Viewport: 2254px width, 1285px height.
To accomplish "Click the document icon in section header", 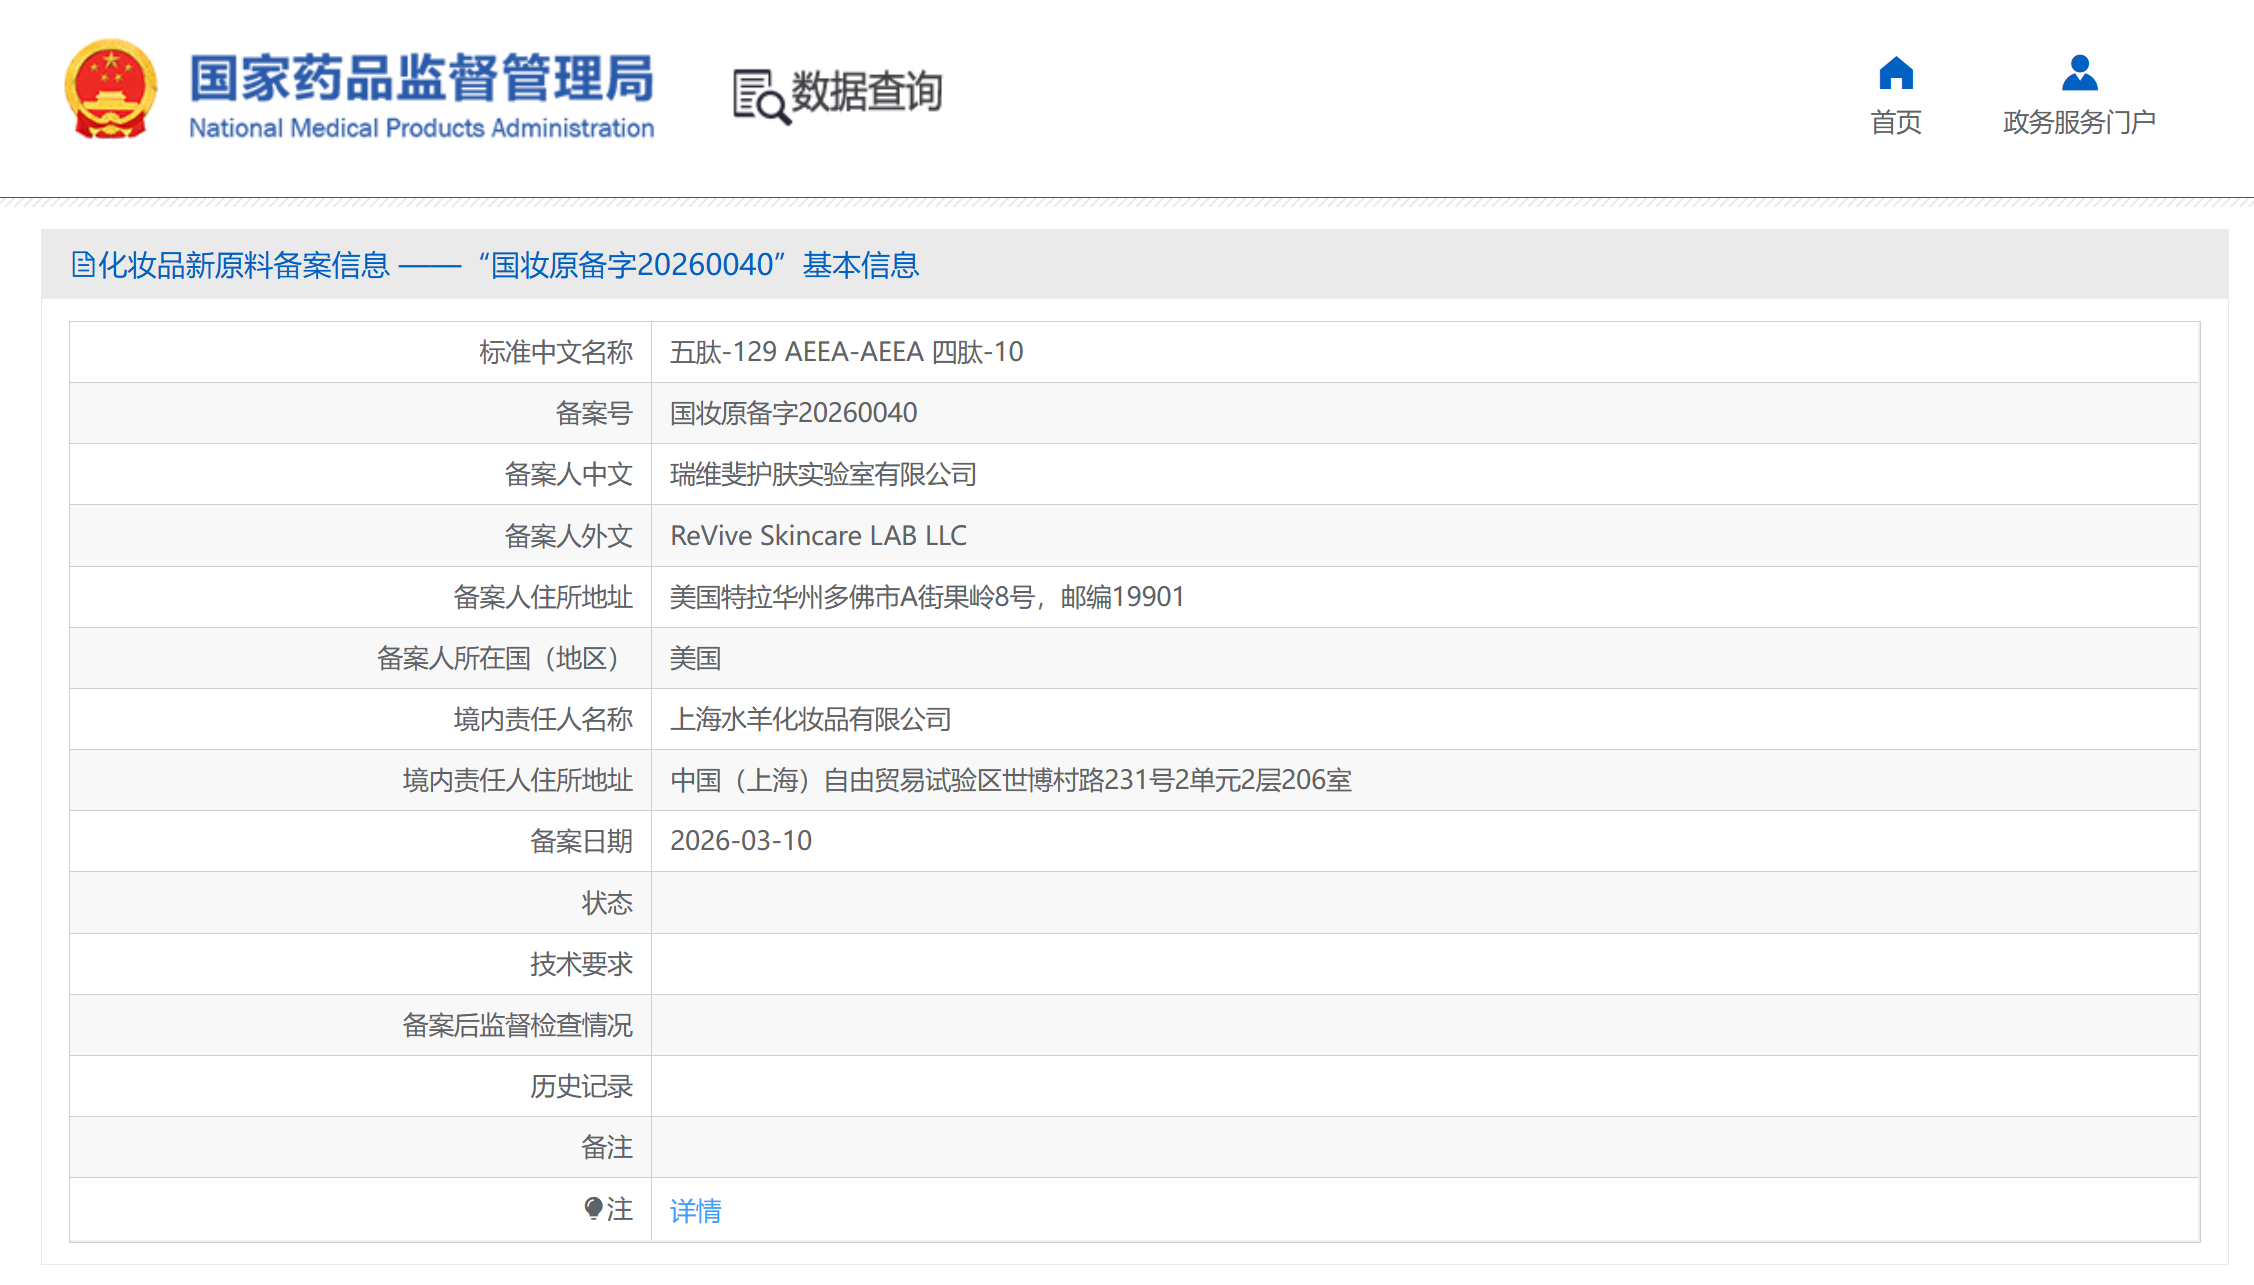I will (x=83, y=265).
